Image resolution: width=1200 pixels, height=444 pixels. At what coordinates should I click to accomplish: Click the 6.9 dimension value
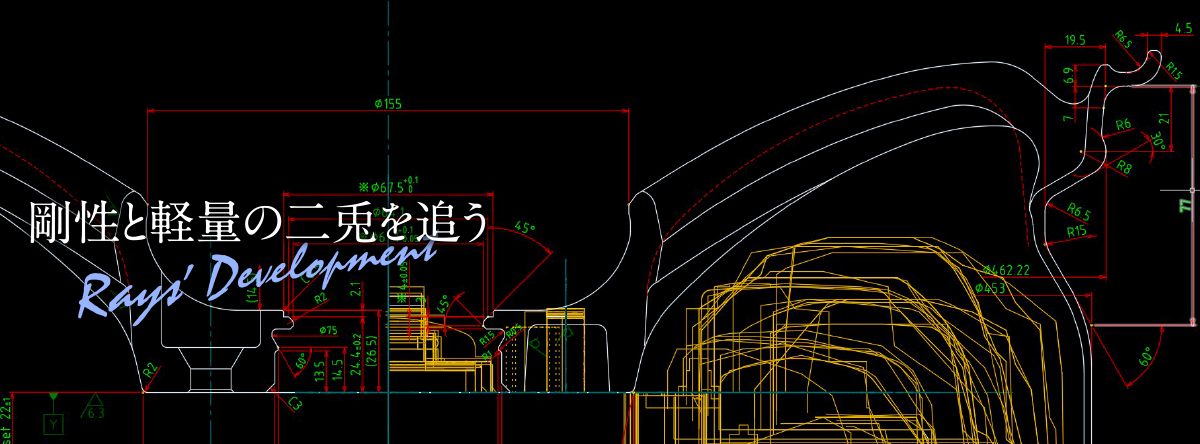[x=1068, y=75]
